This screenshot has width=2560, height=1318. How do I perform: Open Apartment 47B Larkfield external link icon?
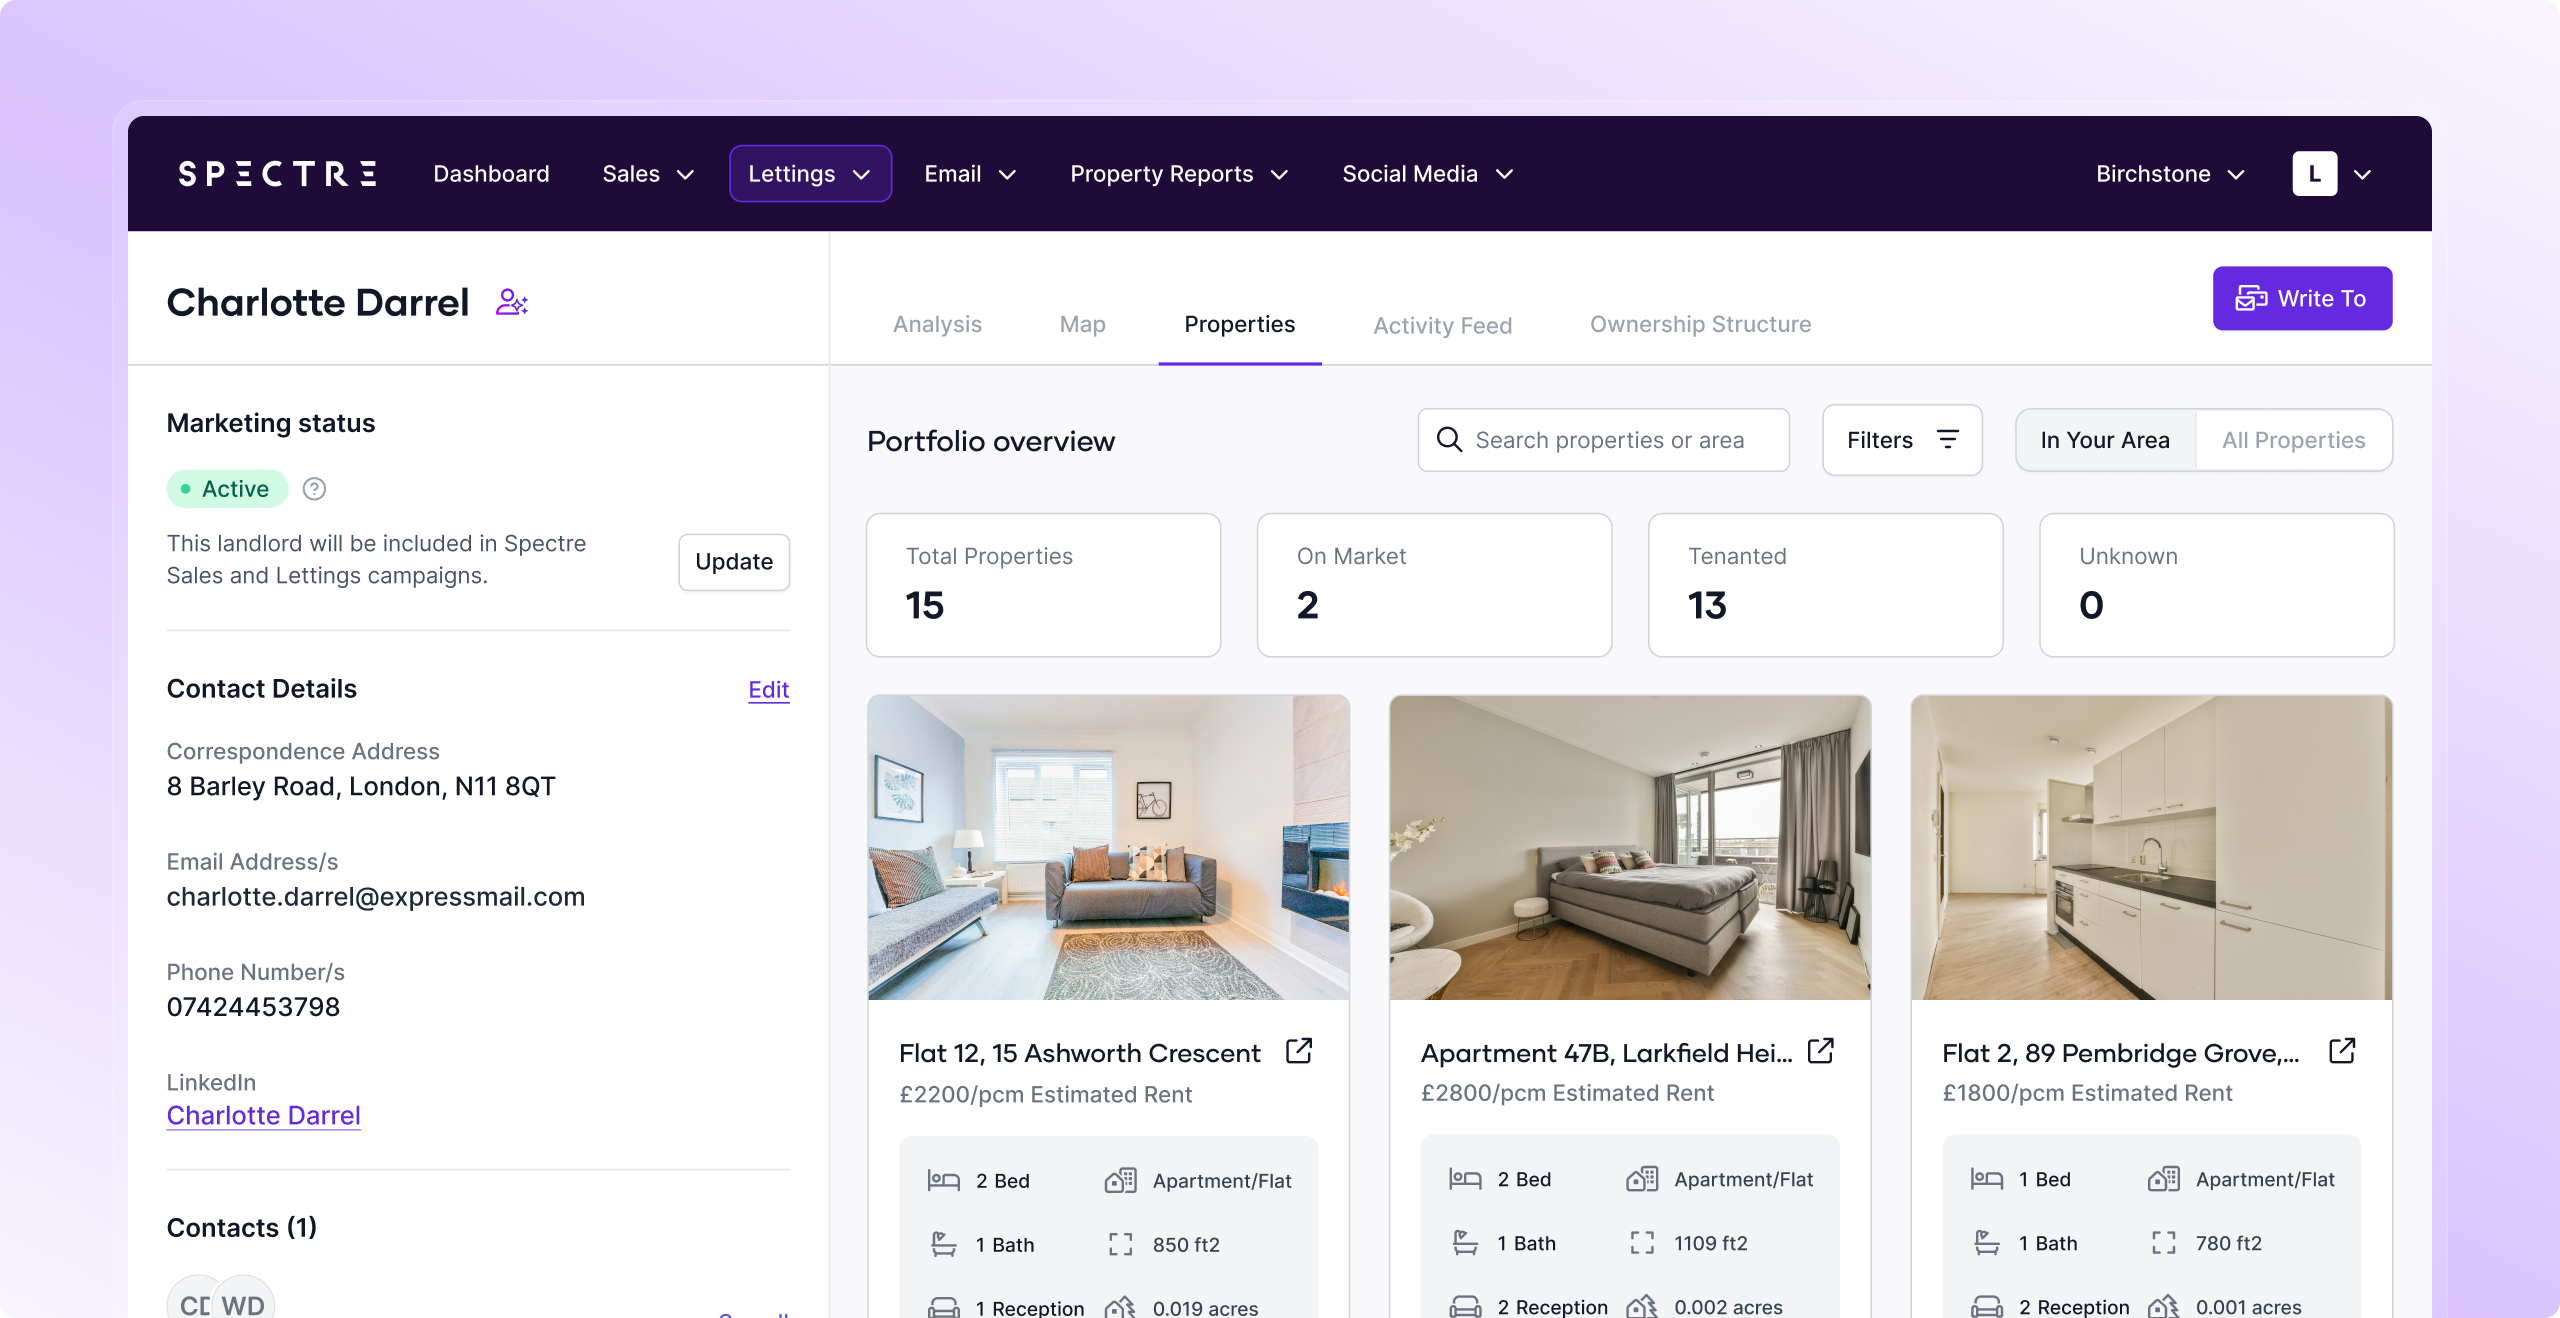(x=1821, y=1051)
